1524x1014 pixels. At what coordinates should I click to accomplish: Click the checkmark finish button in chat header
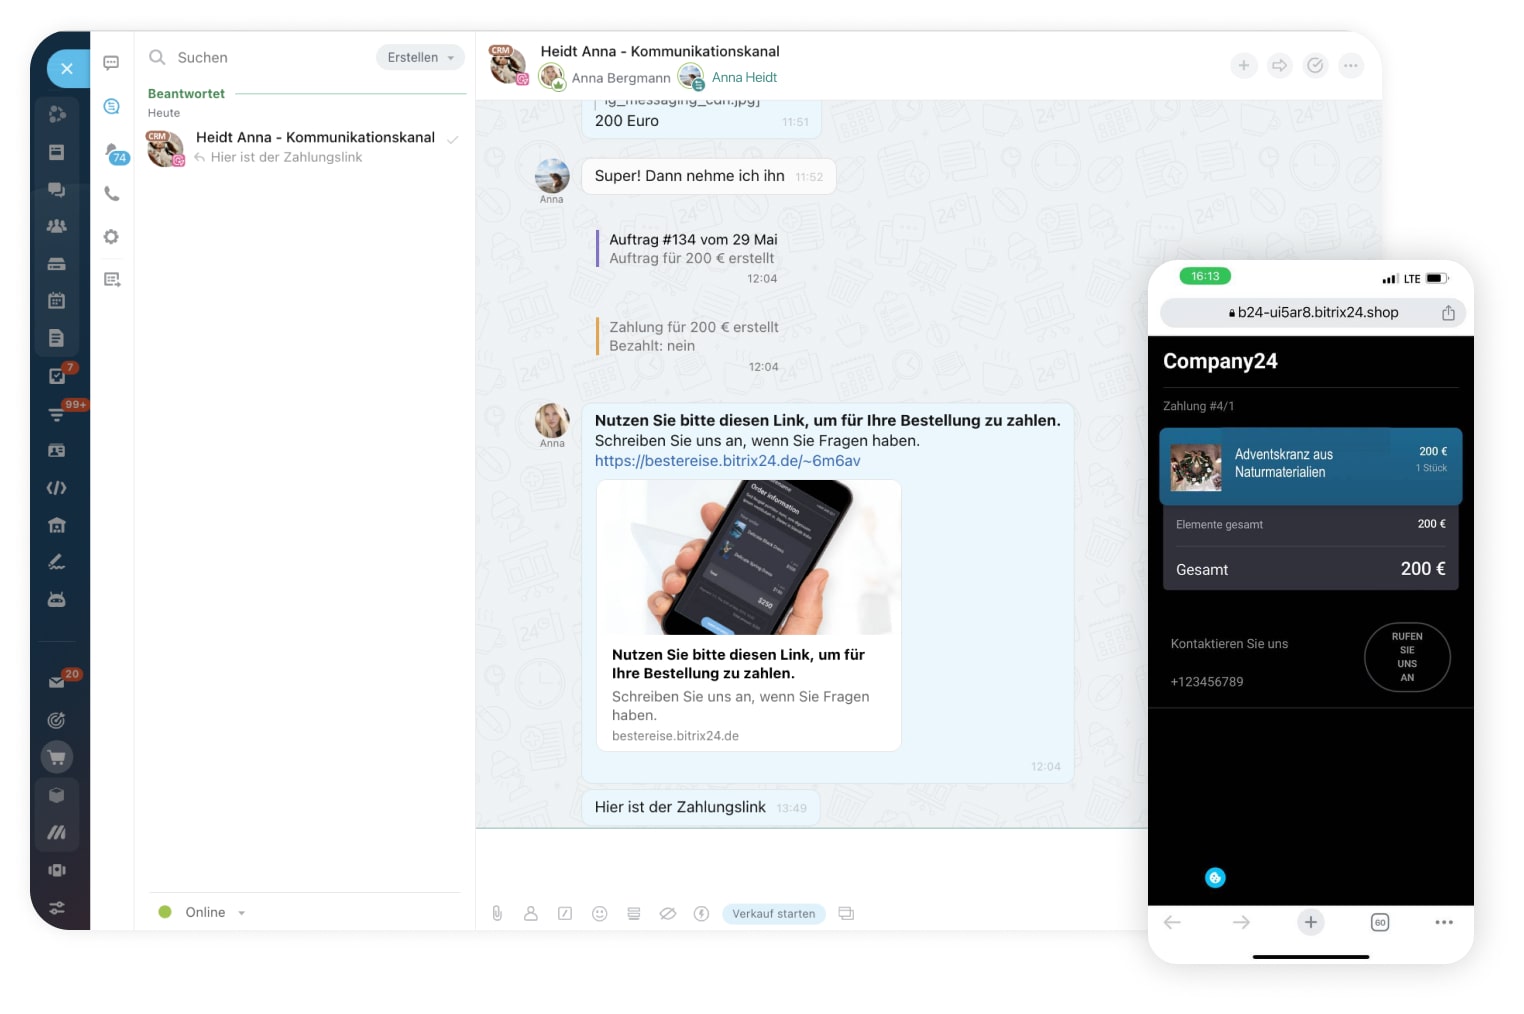1315,66
